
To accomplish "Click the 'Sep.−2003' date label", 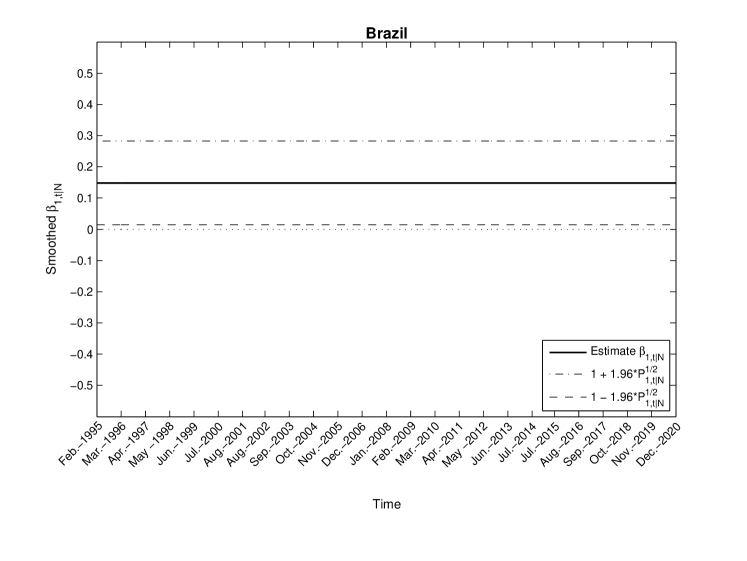I will pos(273,444).
